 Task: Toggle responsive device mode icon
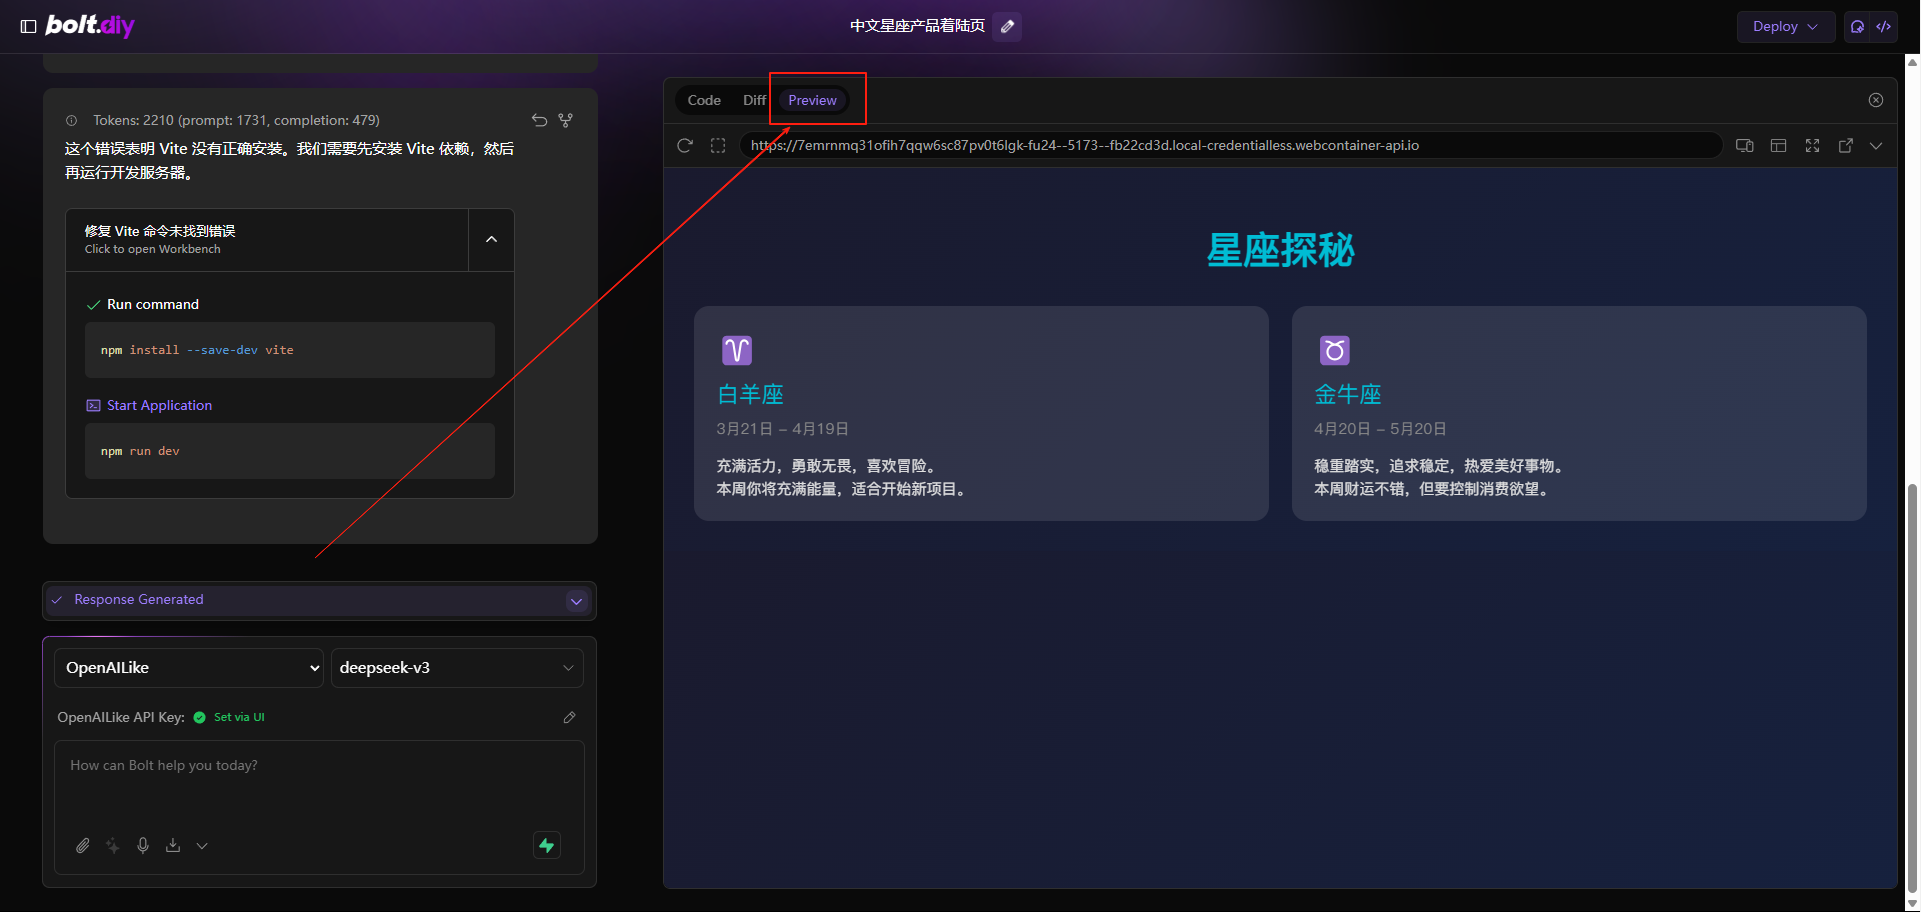pos(1745,146)
